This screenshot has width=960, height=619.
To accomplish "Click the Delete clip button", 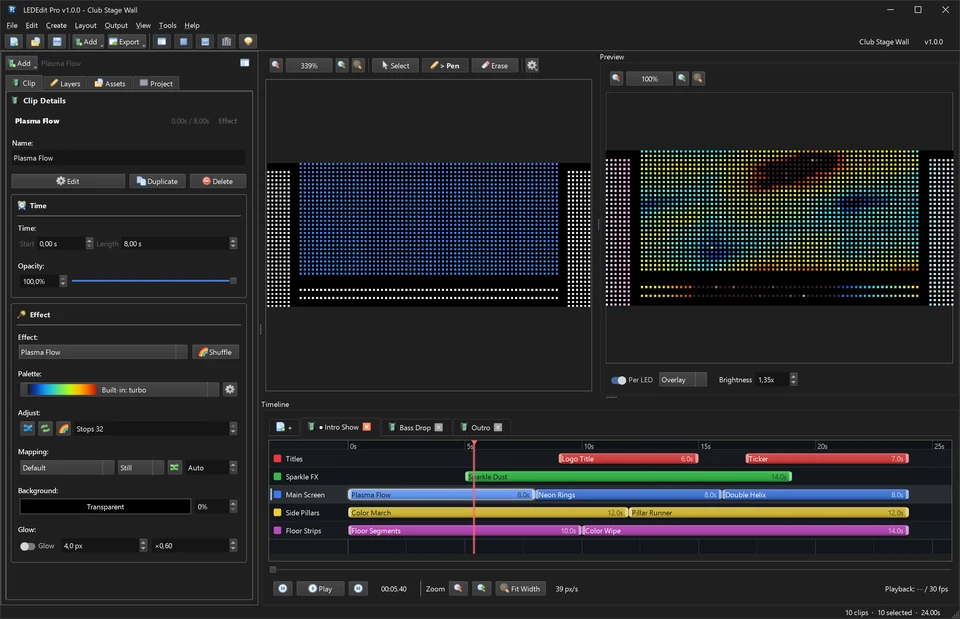I will 217,181.
